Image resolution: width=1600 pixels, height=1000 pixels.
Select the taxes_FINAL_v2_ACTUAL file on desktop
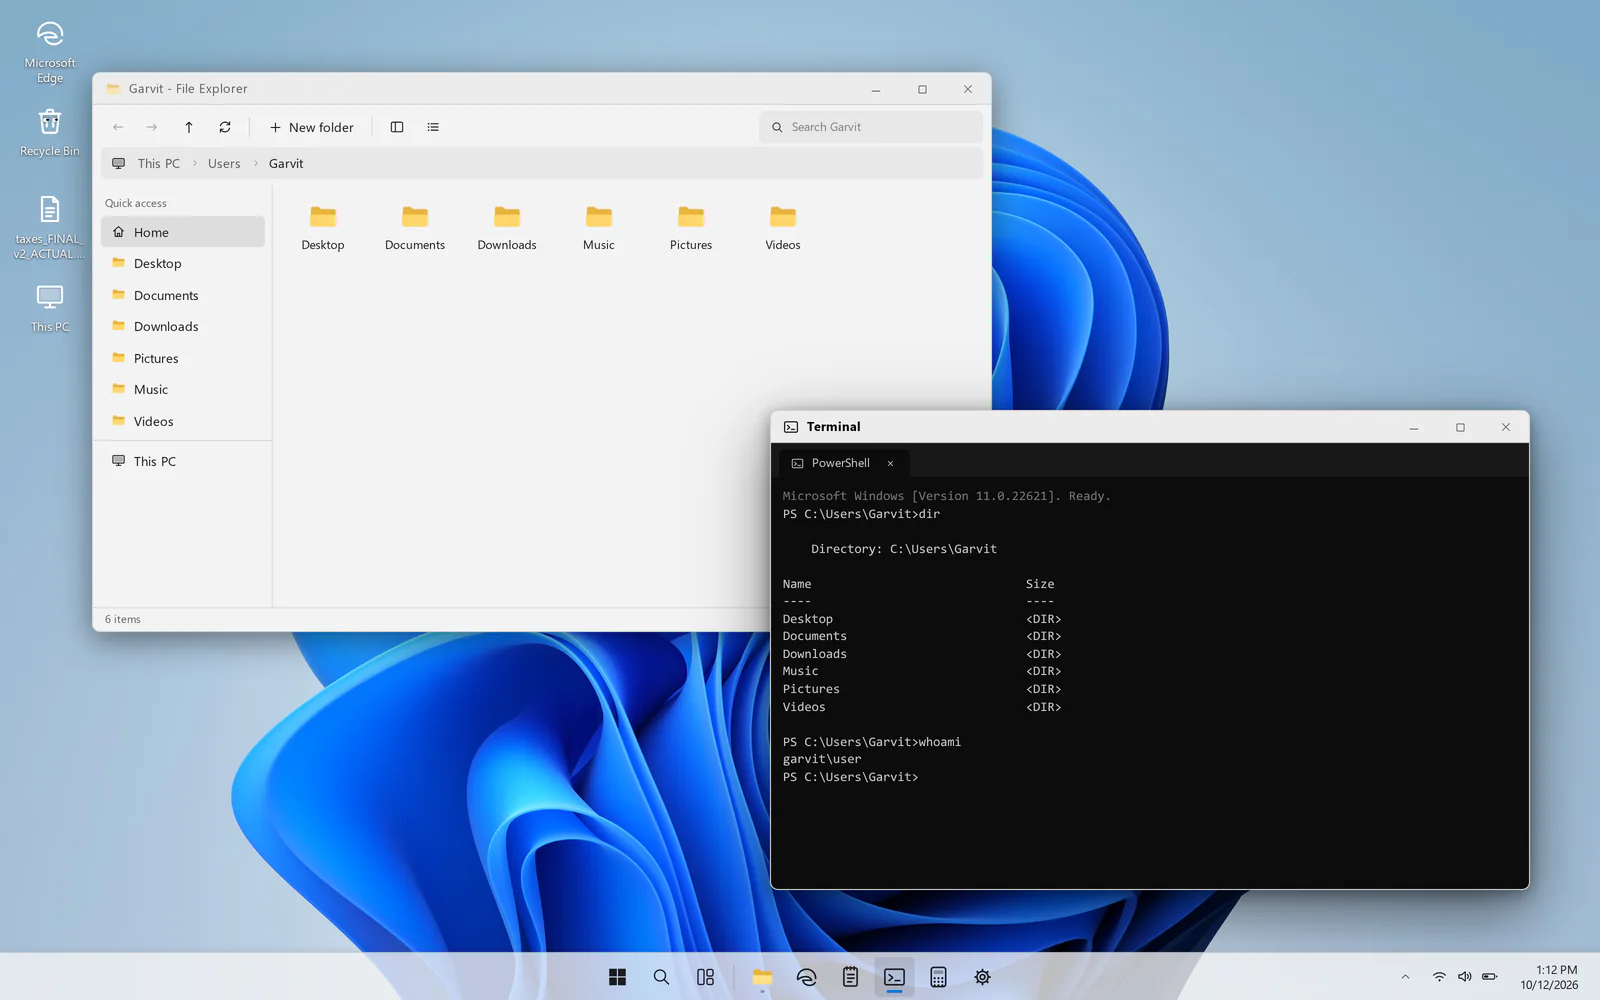[50, 227]
